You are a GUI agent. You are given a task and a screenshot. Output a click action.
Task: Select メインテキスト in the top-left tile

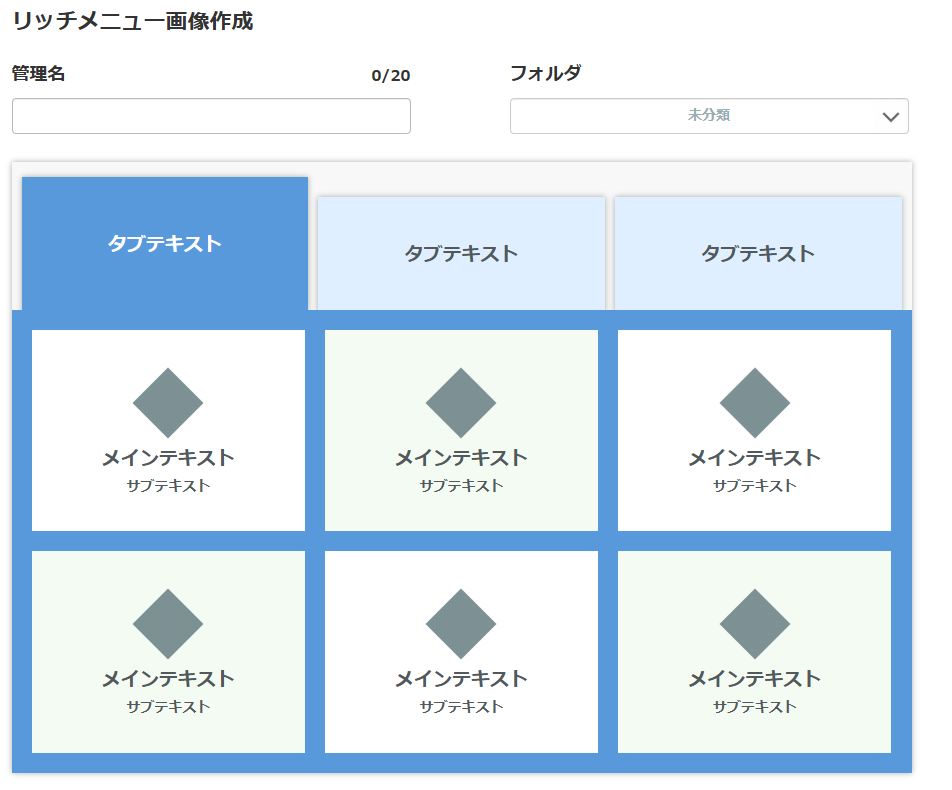point(168,458)
